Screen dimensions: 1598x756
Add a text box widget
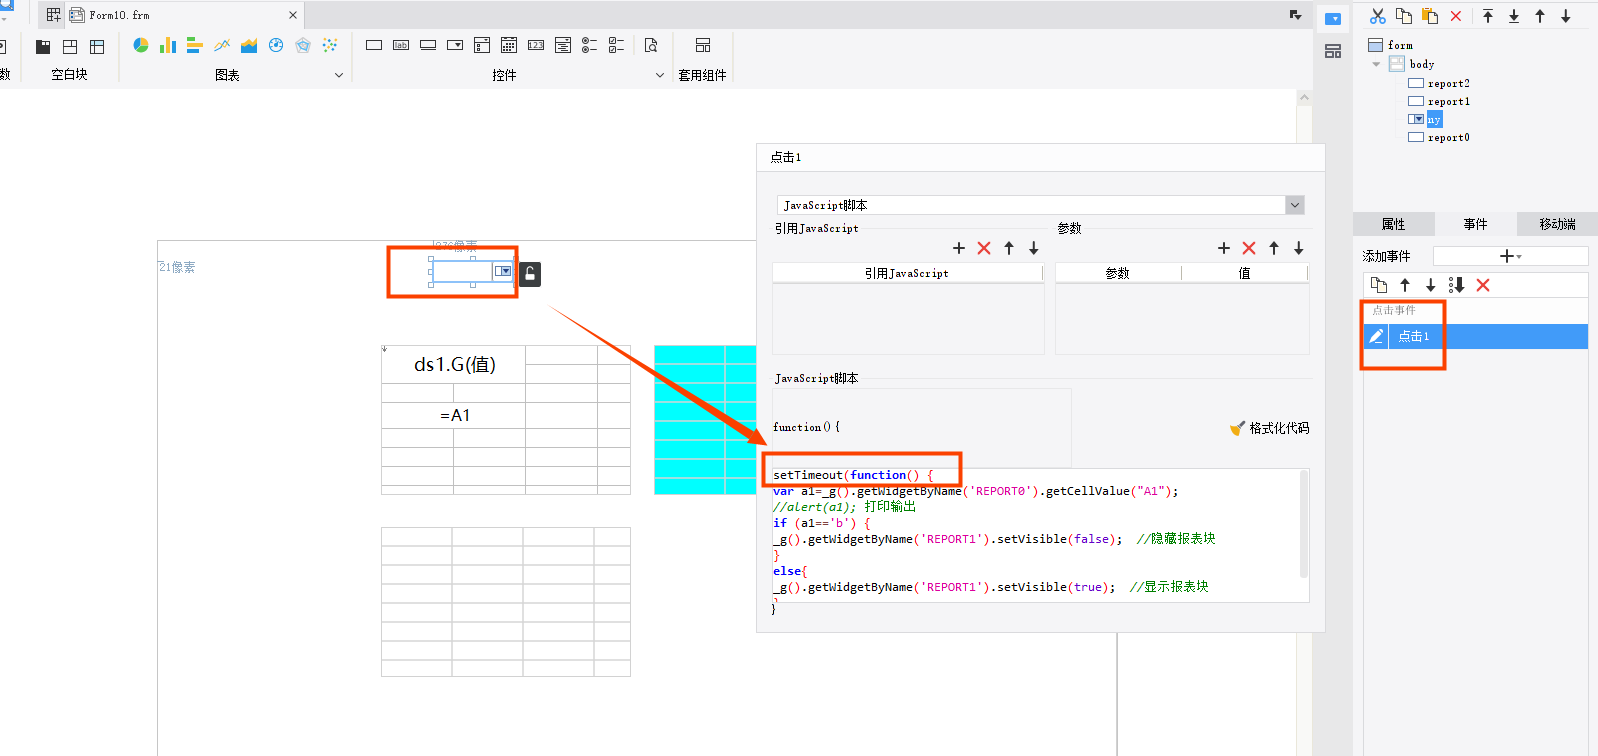click(x=374, y=46)
